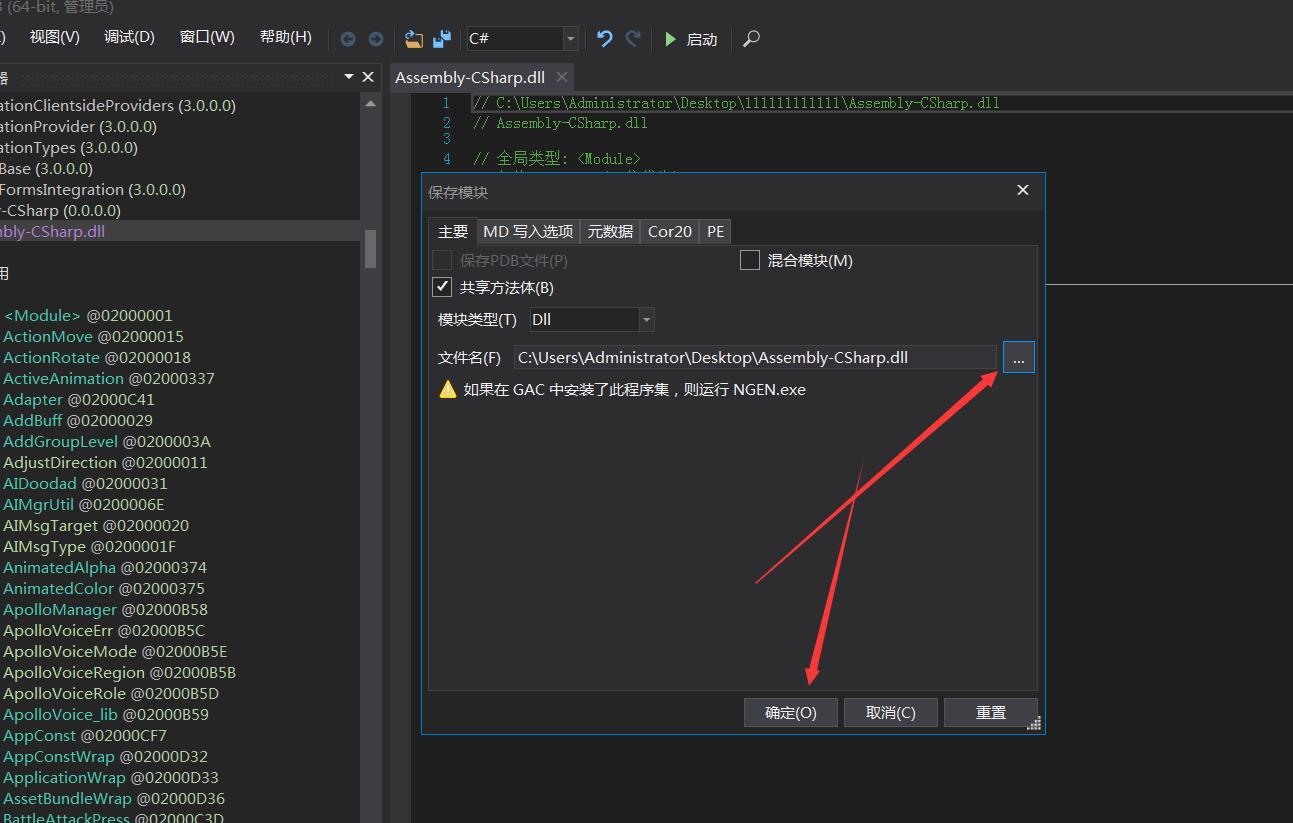Screen dimensions: 1293x823
Task: Click the browse ... button for file name
Action: [1019, 357]
